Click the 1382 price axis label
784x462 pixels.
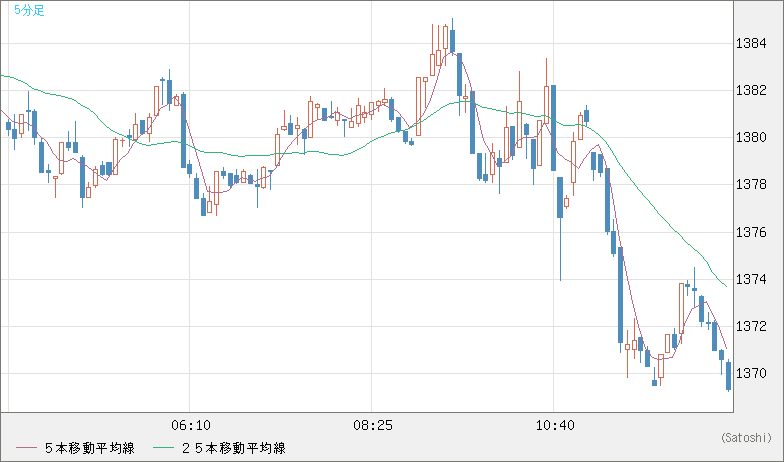click(751, 90)
